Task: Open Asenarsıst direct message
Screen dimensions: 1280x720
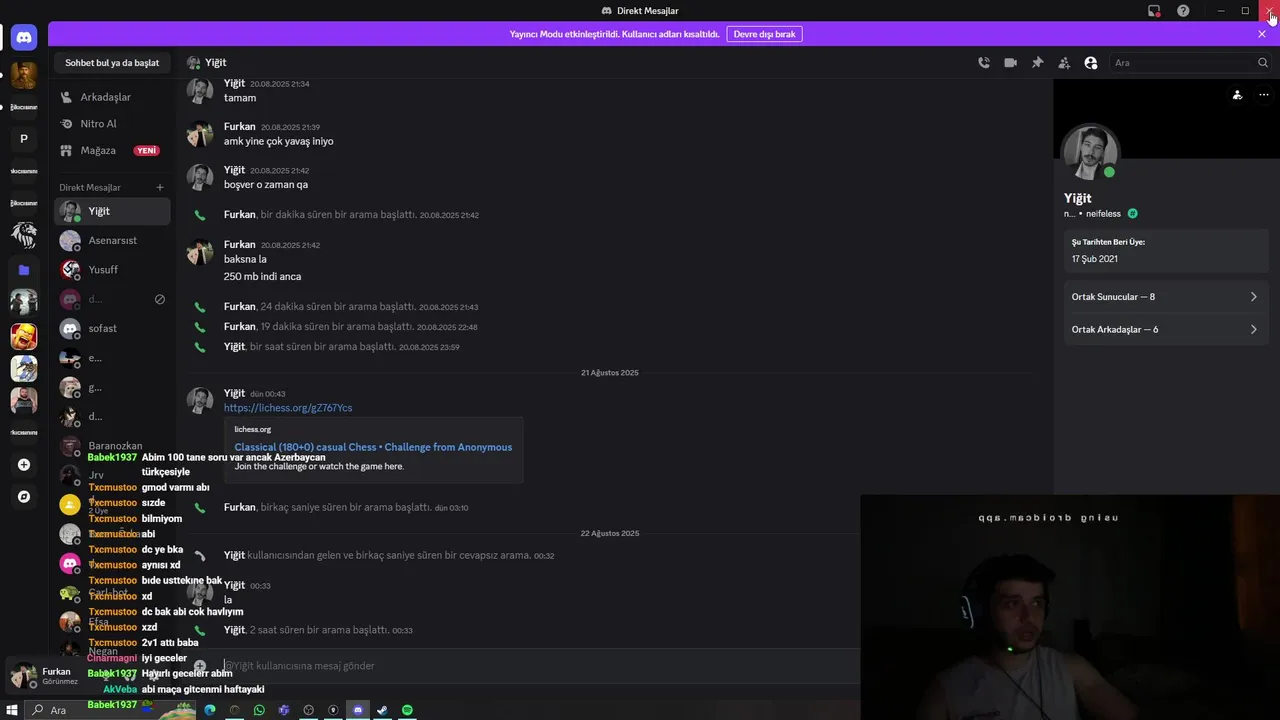Action: pyautogui.click(x=112, y=241)
